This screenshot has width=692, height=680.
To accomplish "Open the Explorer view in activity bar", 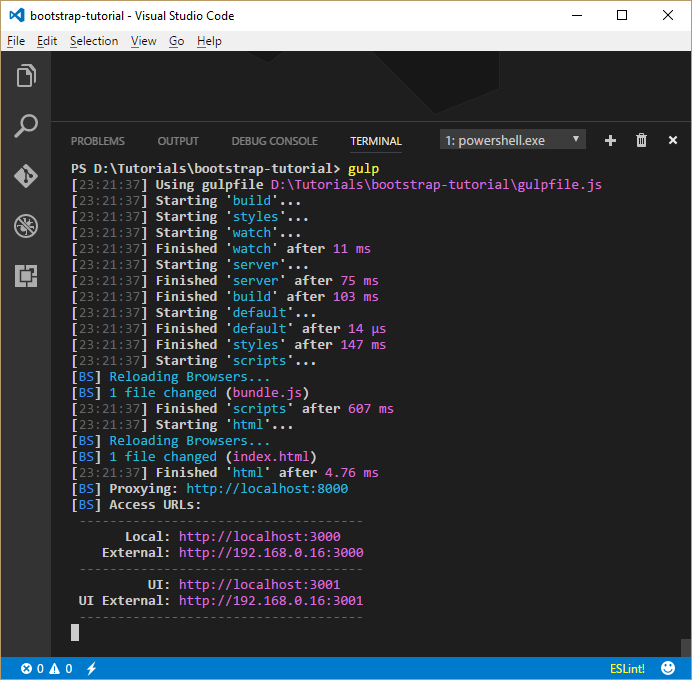I will click(26, 77).
